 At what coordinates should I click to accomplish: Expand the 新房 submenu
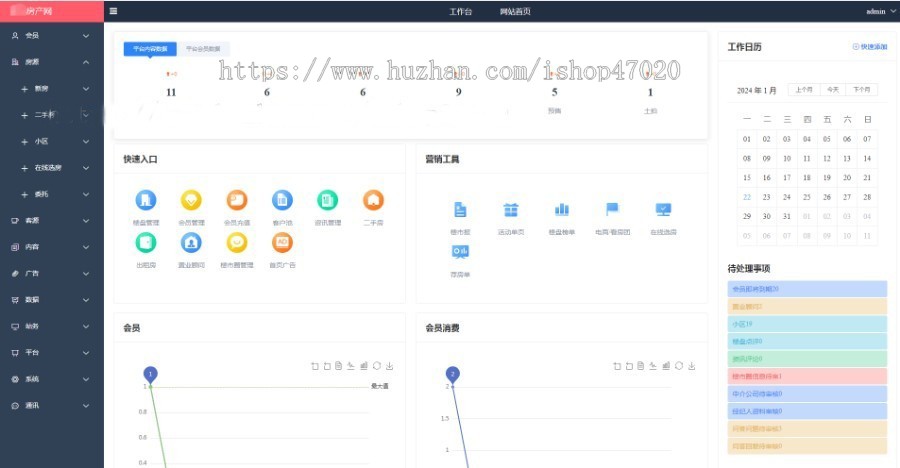pyautogui.click(x=52, y=88)
